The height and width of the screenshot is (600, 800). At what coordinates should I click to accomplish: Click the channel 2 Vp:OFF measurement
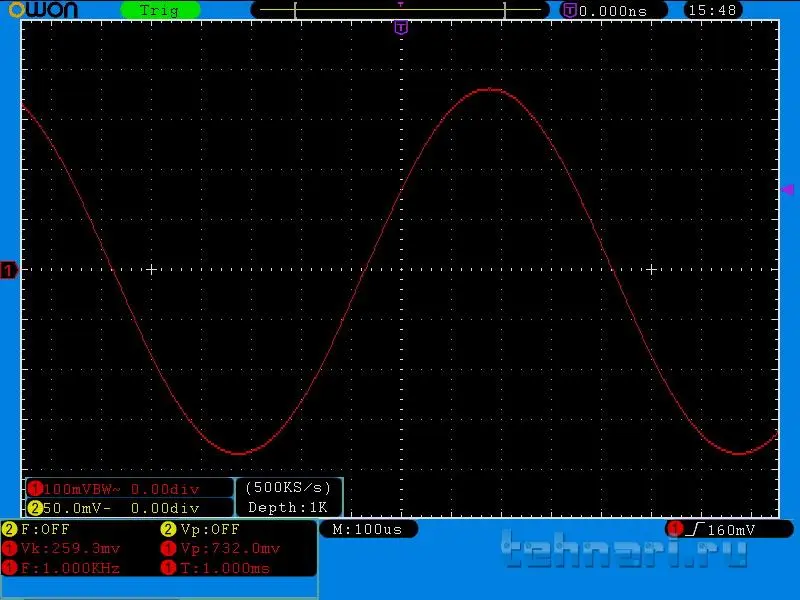pyautogui.click(x=210, y=529)
